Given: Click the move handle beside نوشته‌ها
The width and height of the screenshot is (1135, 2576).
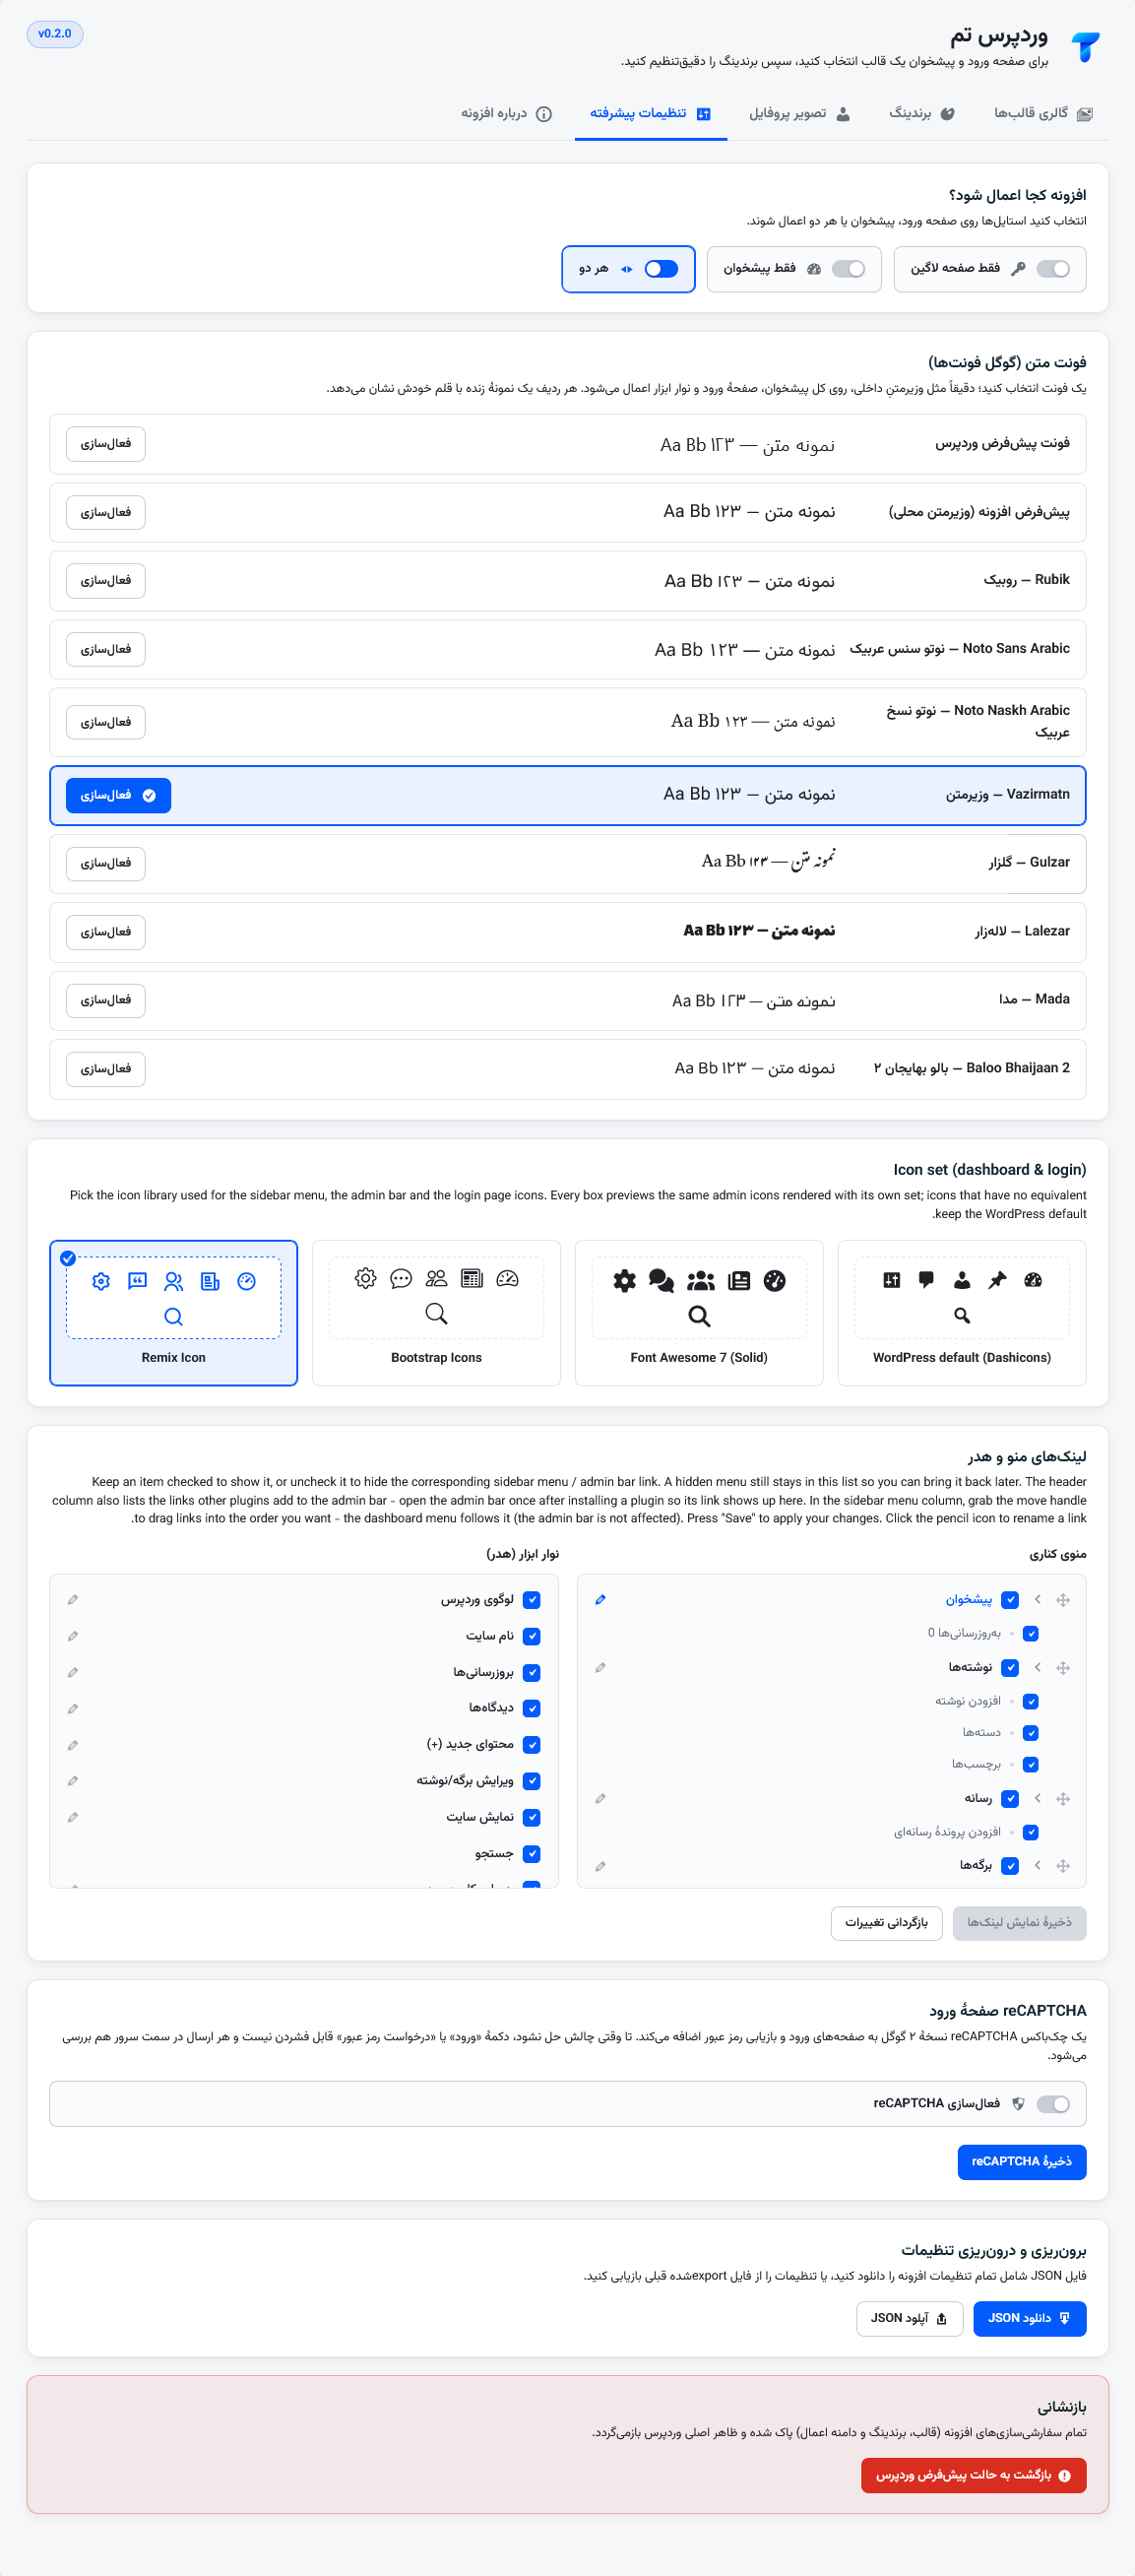Looking at the screenshot, I should (x=1063, y=1668).
